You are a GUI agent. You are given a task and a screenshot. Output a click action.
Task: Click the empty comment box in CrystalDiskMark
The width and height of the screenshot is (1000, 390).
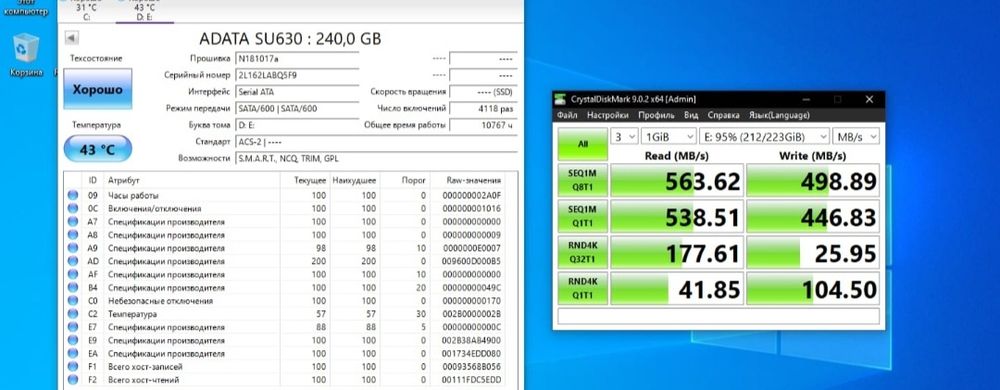coord(718,316)
